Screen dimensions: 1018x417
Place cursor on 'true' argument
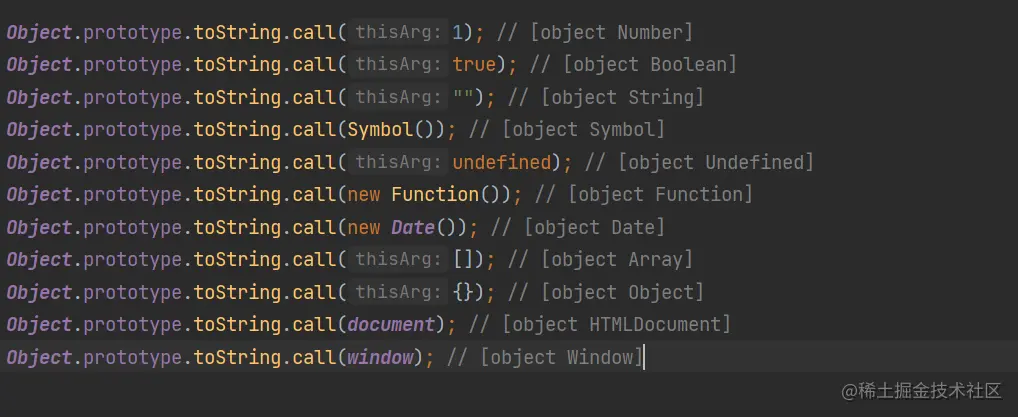474,65
